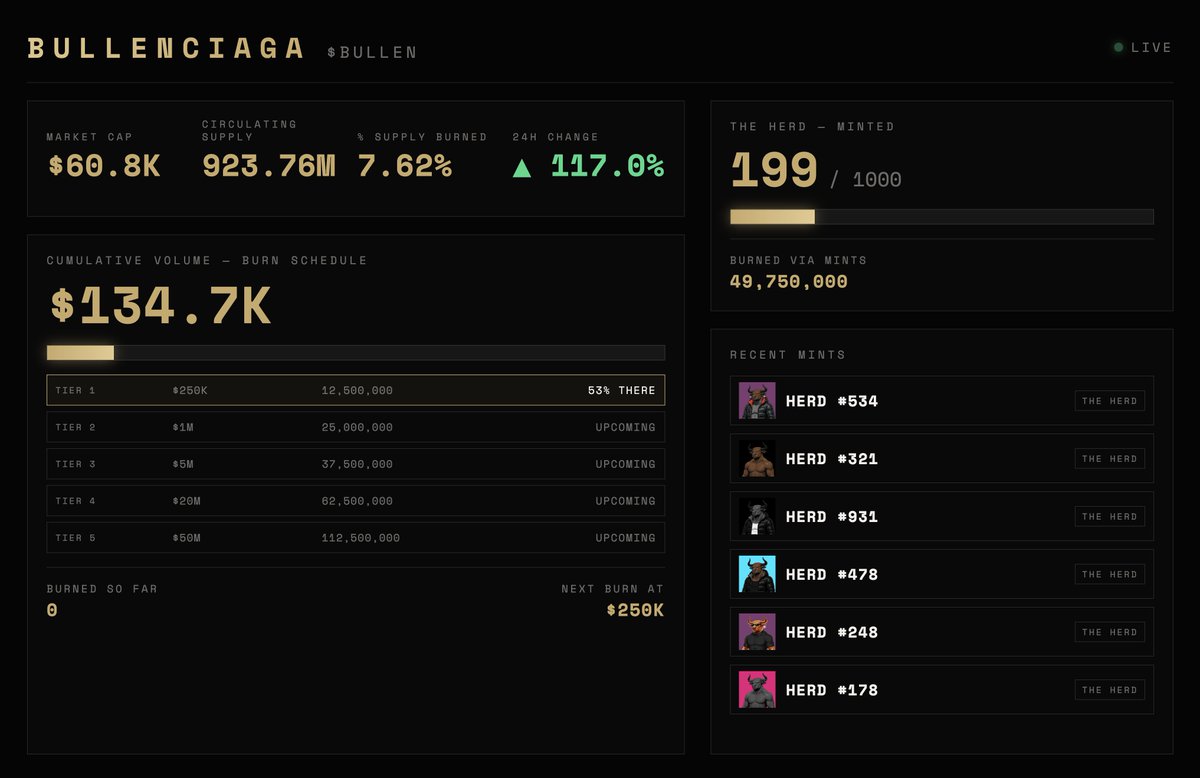Click the cumulative volume progress bar
The width and height of the screenshot is (1200, 778).
pyautogui.click(x=356, y=352)
